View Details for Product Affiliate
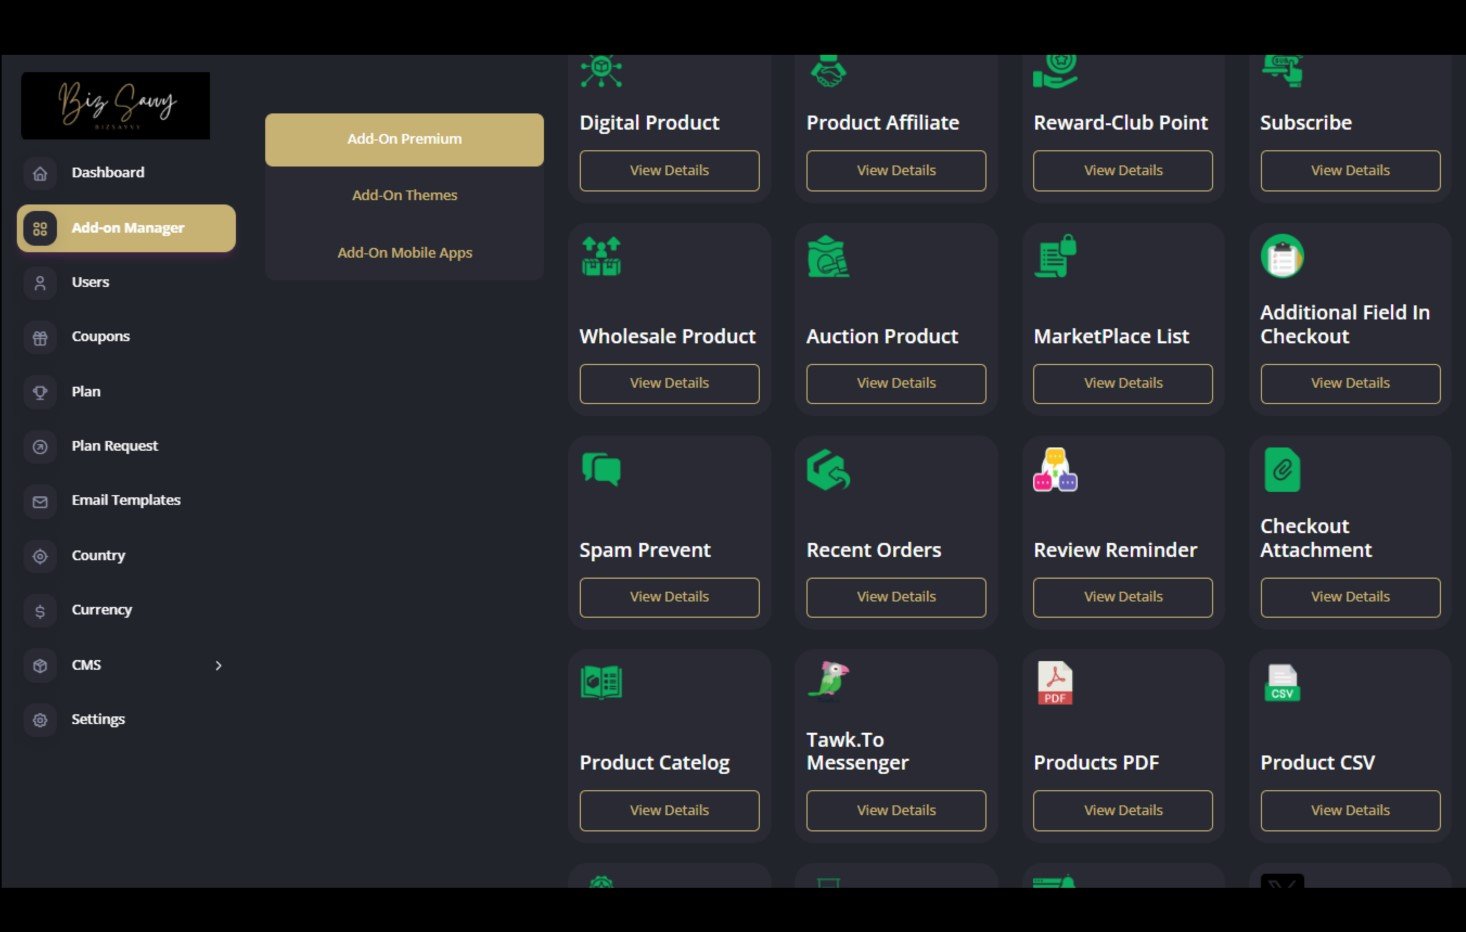This screenshot has width=1466, height=932. [x=896, y=171]
